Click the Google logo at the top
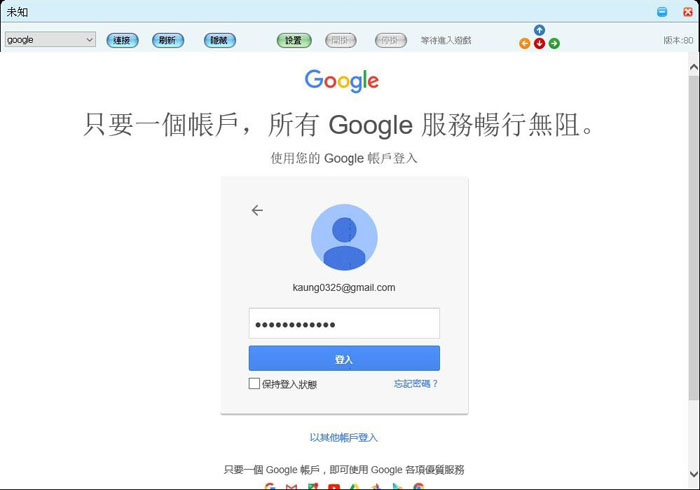Screen dimensions: 700x490 [342, 80]
